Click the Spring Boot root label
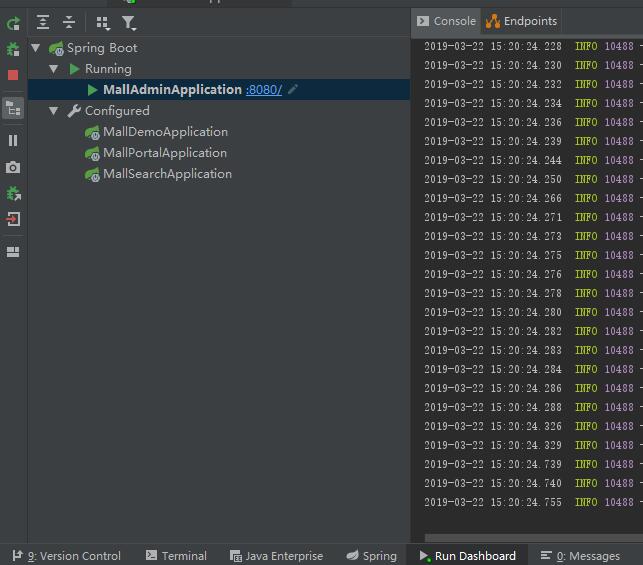The image size is (643, 565). click(102, 48)
